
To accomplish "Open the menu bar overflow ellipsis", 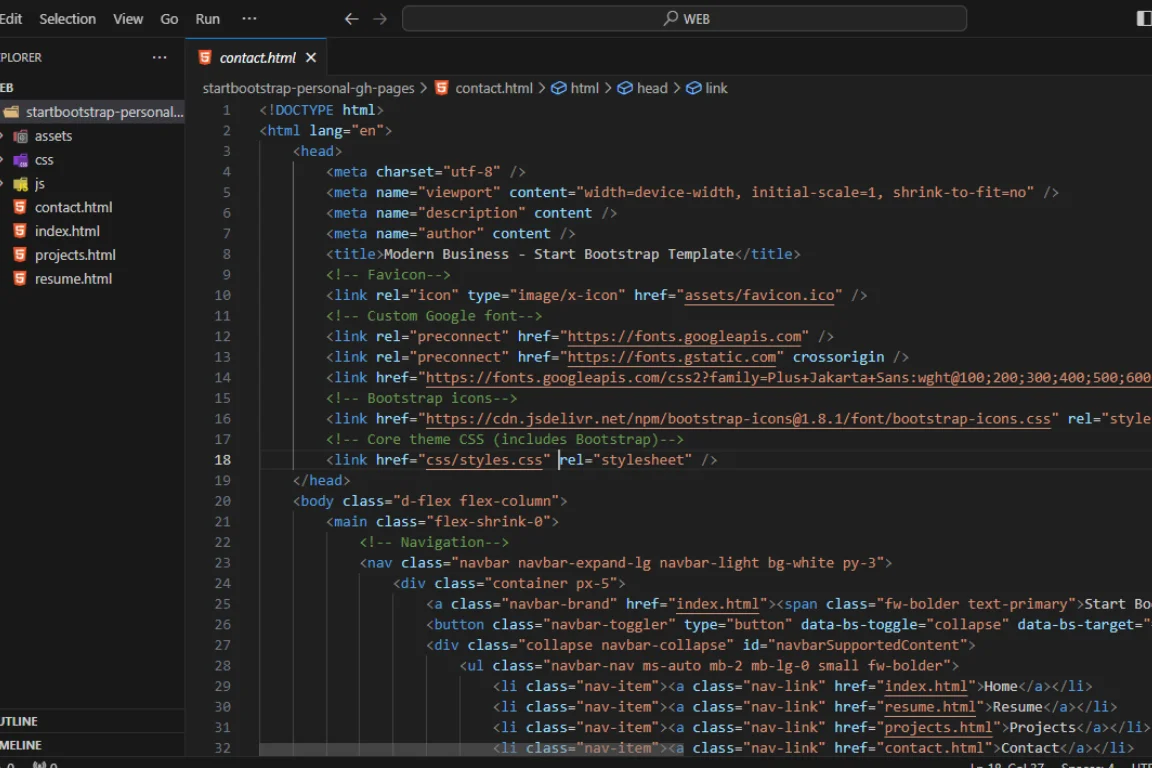I will (x=249, y=19).
